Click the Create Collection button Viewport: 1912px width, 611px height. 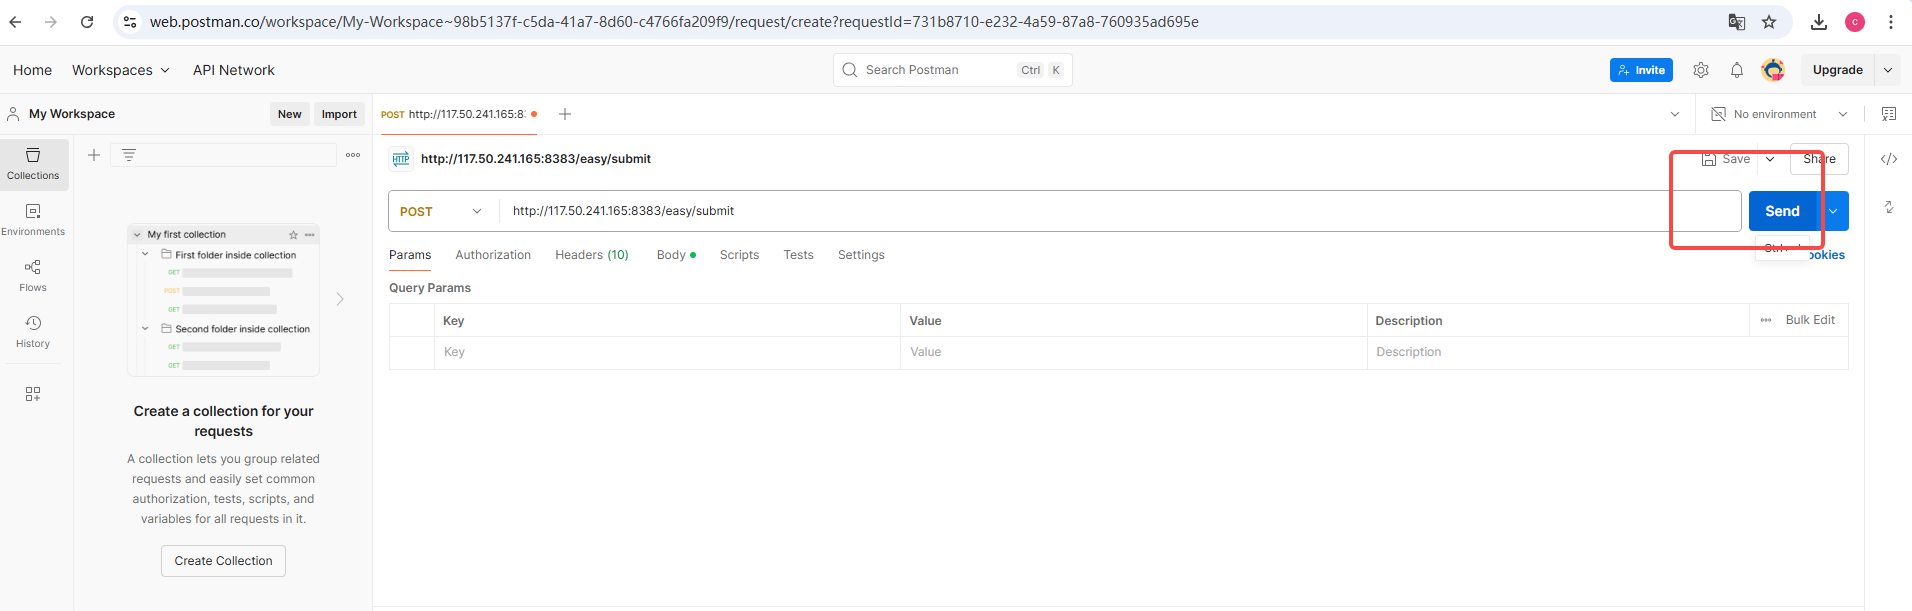click(223, 561)
